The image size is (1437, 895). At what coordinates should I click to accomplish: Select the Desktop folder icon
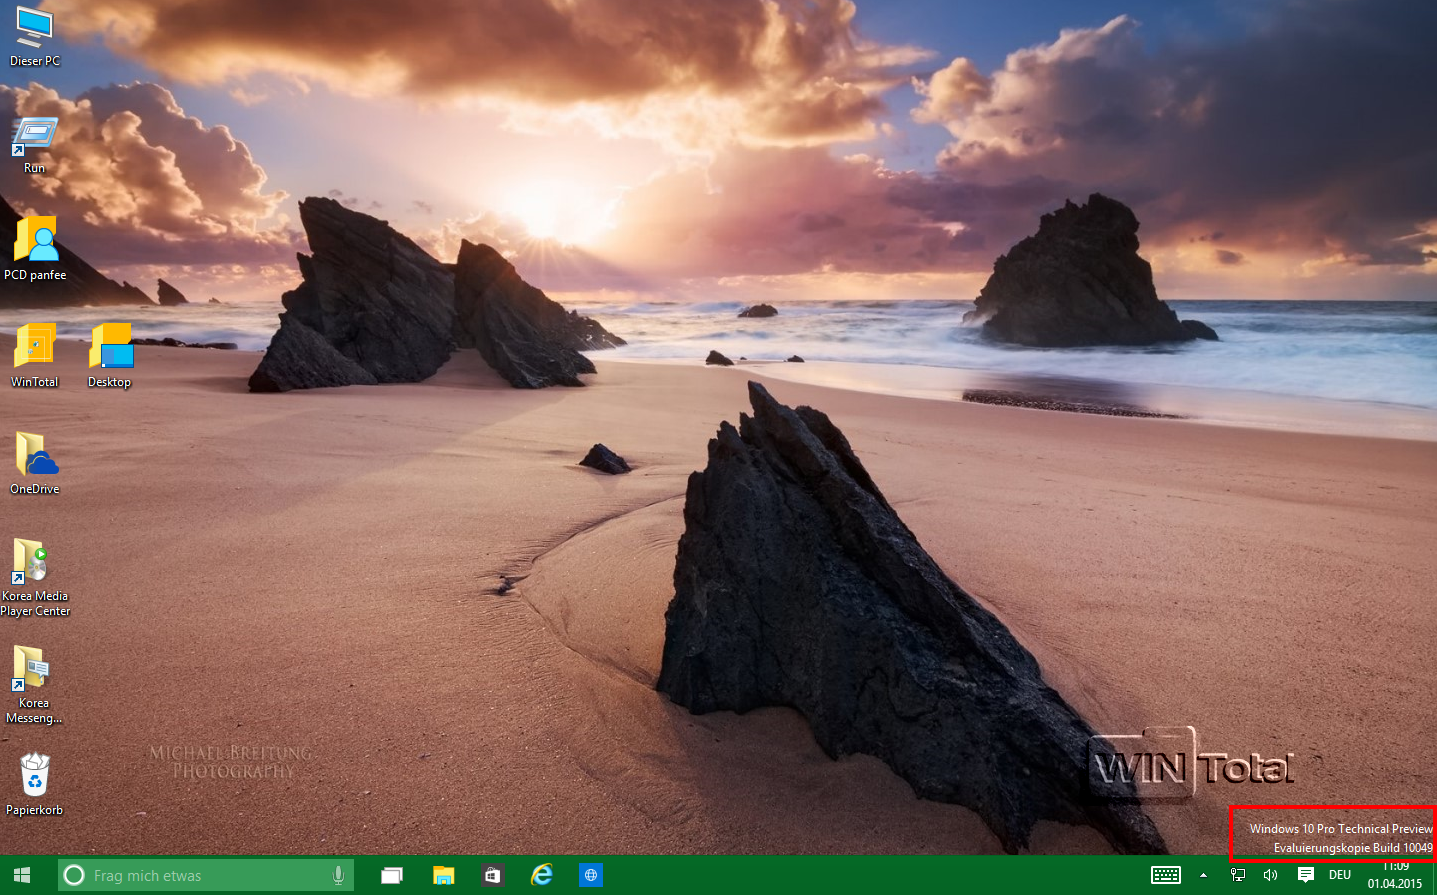[110, 348]
